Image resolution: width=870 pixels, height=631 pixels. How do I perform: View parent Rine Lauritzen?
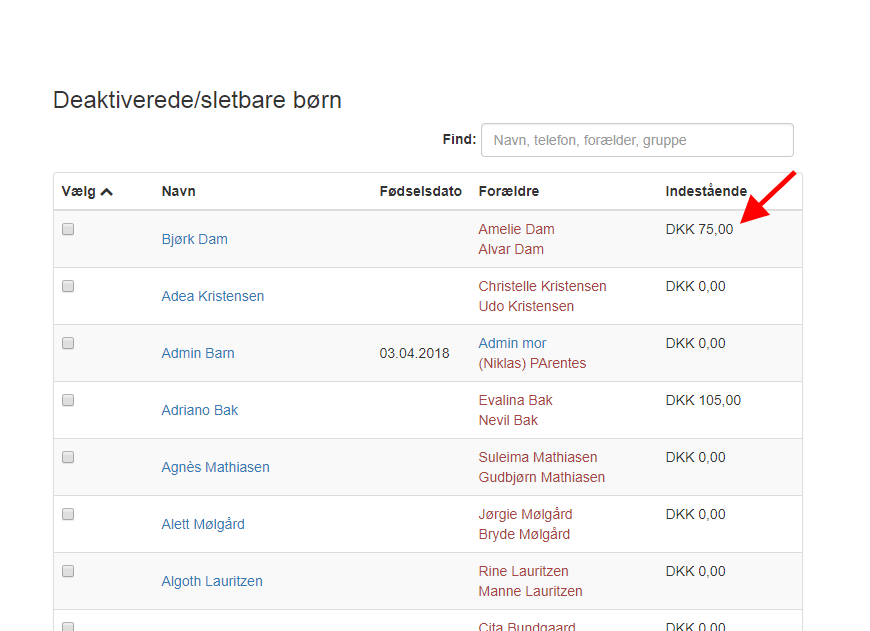[523, 571]
